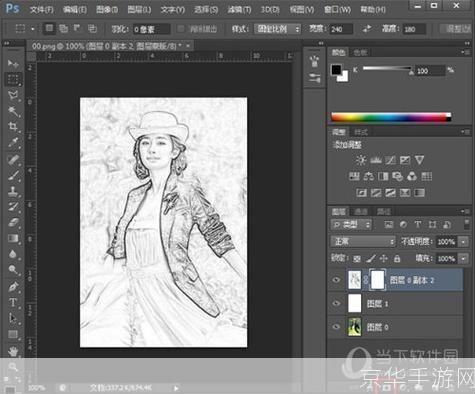Add a Levels adjustment
Viewport: 475px width, 394px height.
pos(376,160)
